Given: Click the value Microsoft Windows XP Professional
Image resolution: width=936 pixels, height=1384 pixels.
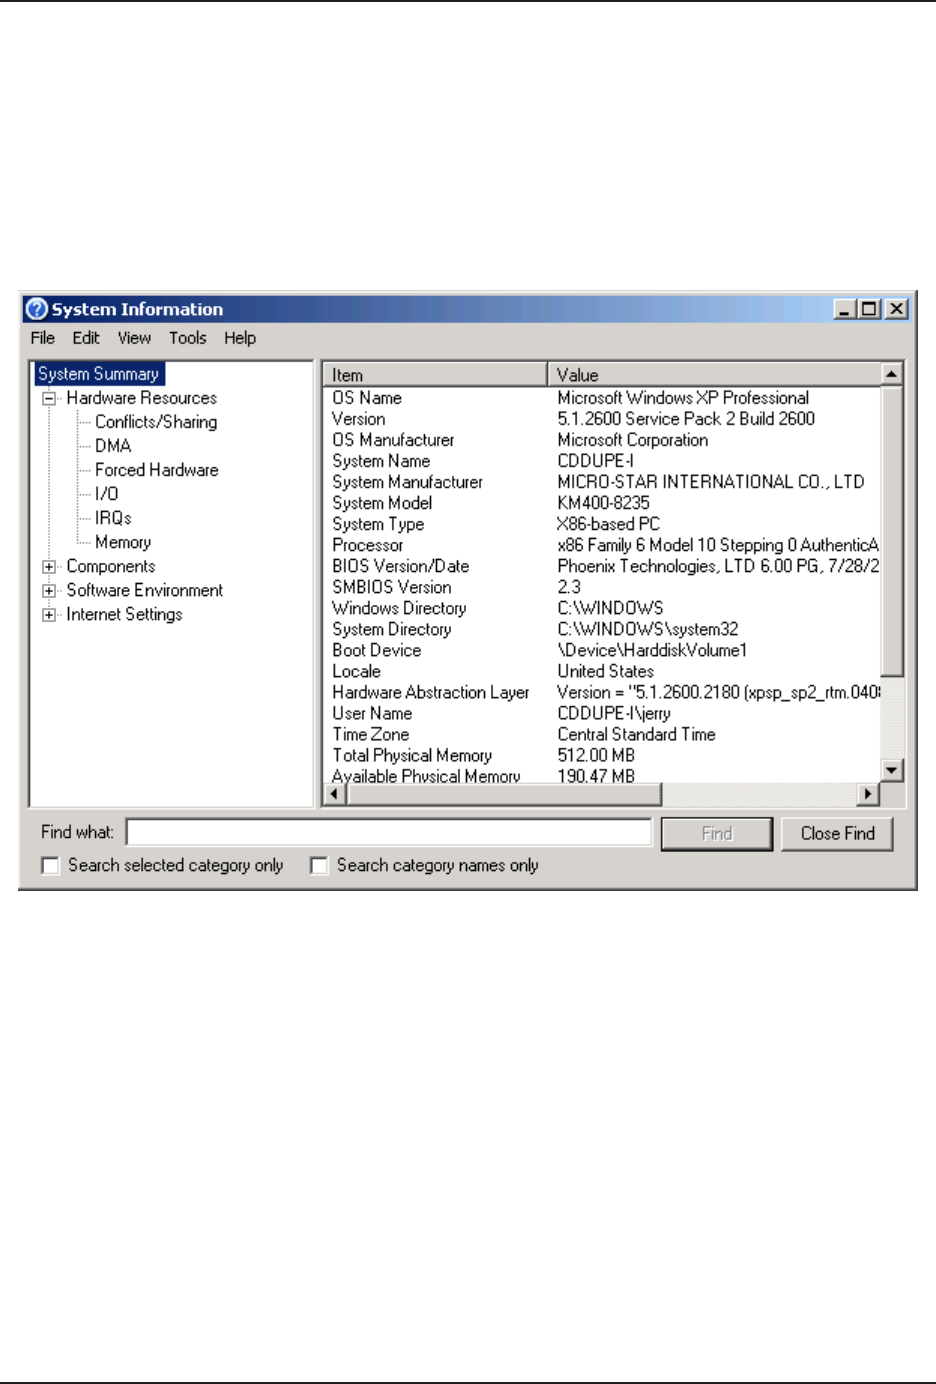Looking at the screenshot, I should click(x=683, y=398).
